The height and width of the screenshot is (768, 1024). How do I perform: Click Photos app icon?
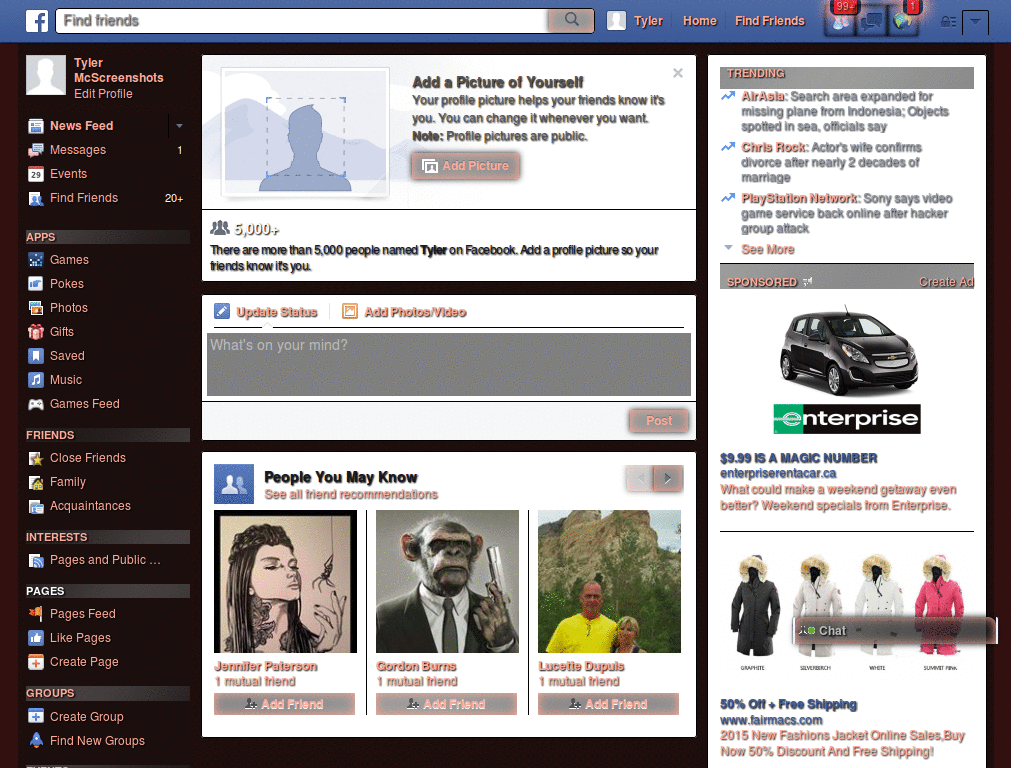(x=36, y=308)
